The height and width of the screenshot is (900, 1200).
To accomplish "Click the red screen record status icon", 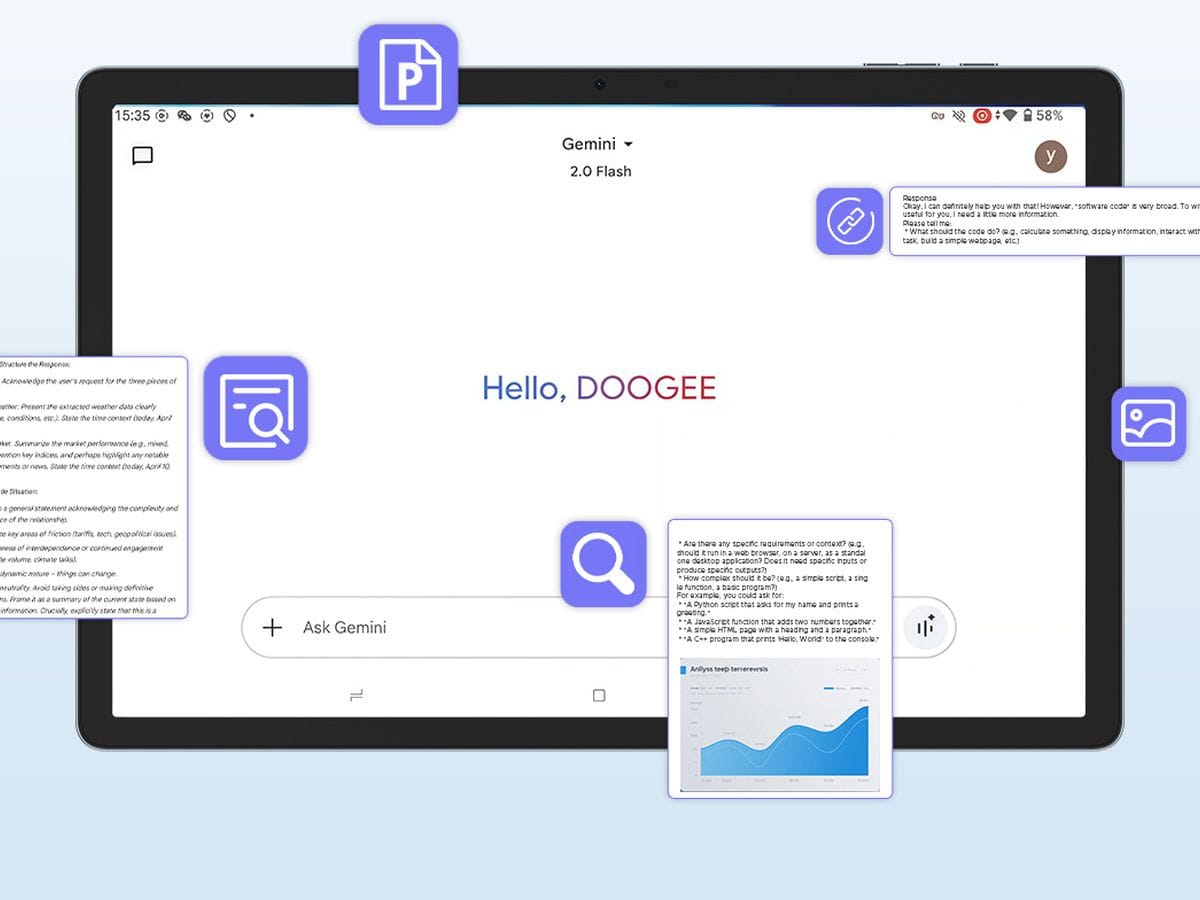I will tap(982, 116).
